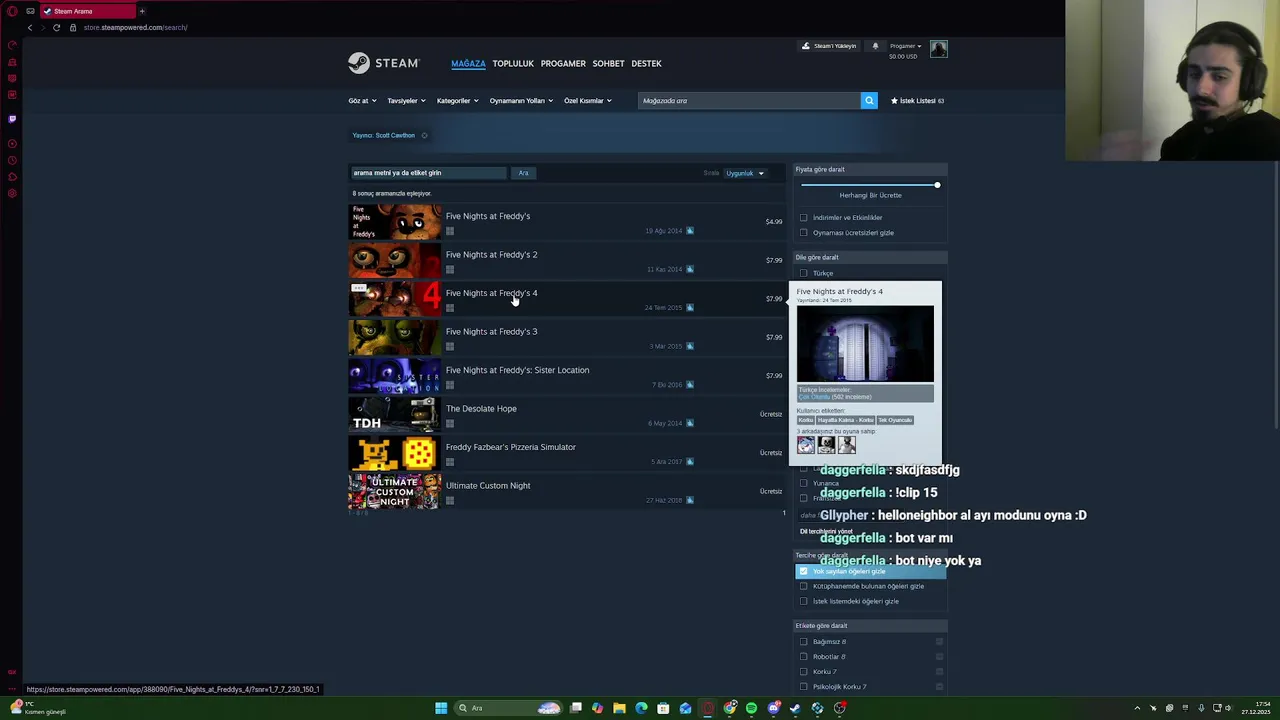
Task: Check İstek listemdeki öğeleri gizle
Action: (803, 601)
